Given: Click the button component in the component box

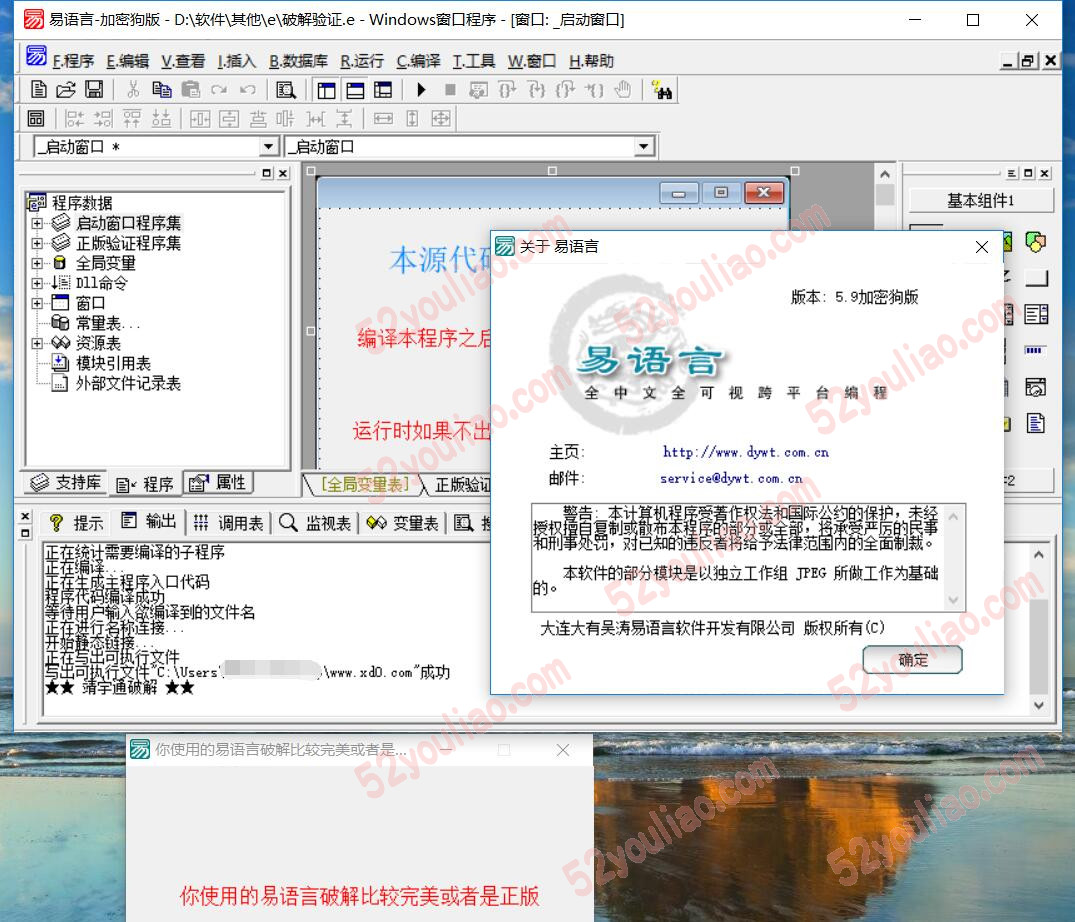Looking at the screenshot, I should pos(1036,278).
